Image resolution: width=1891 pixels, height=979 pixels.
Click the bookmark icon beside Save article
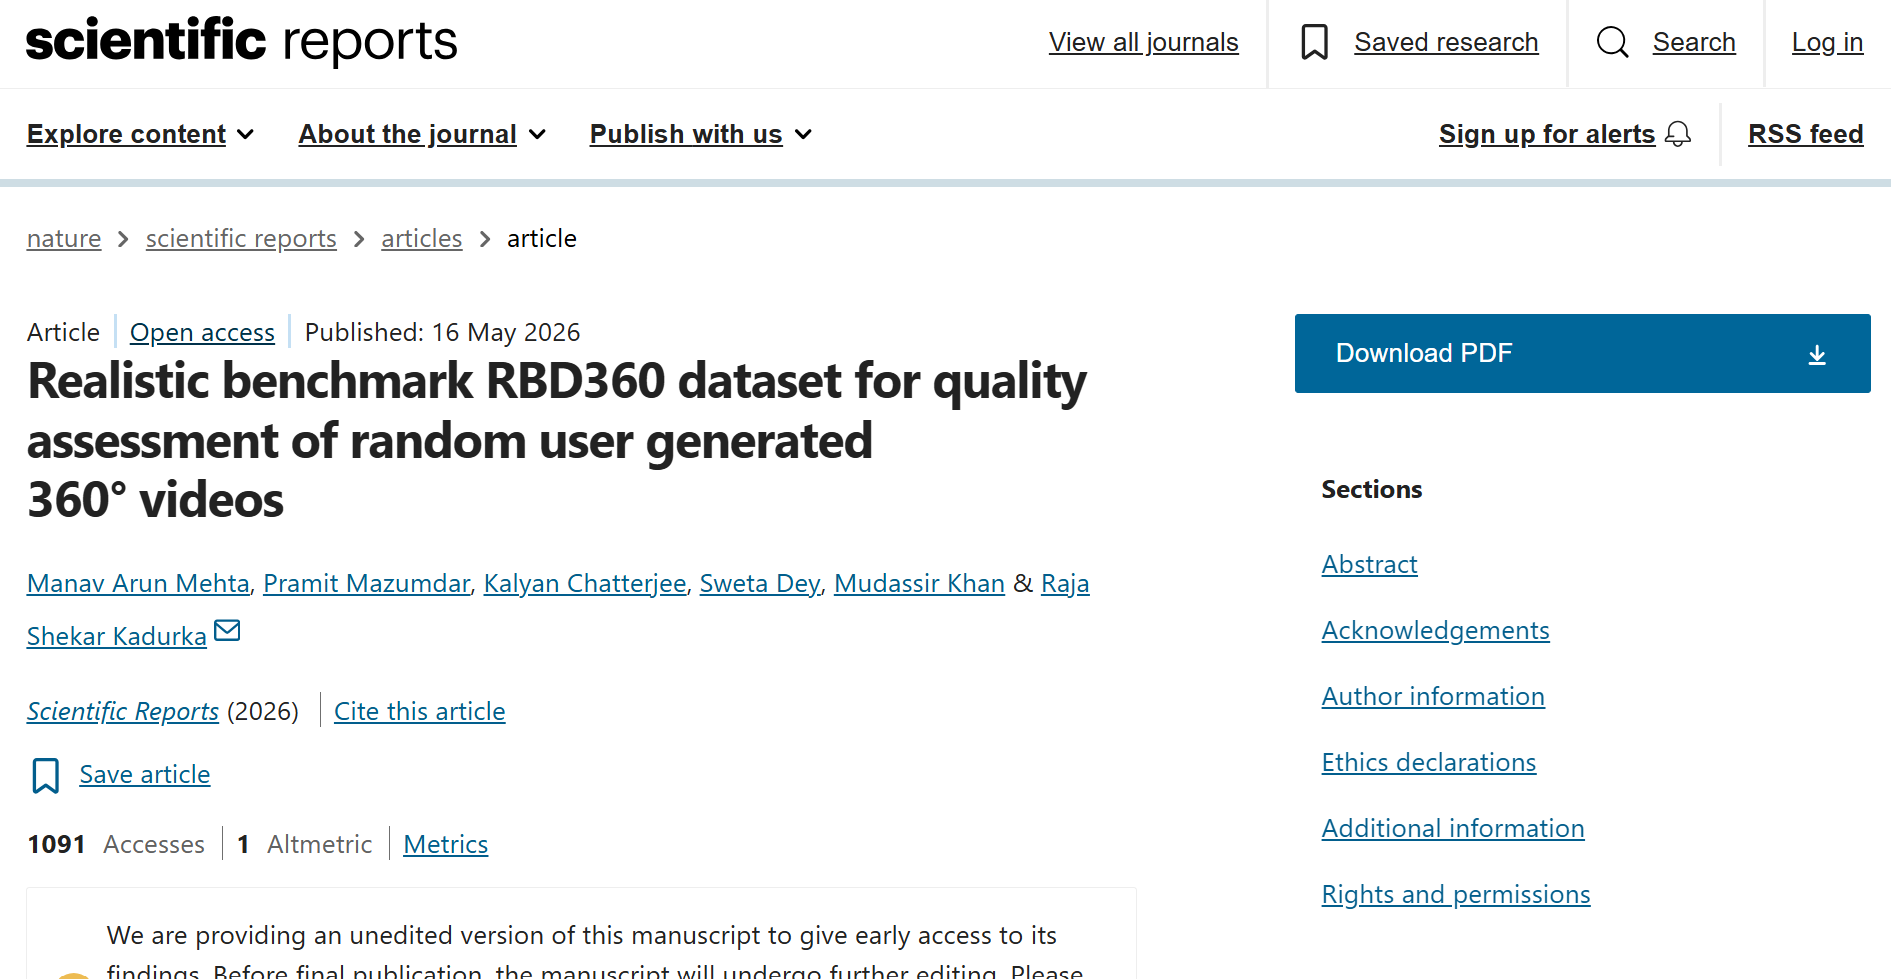[x=46, y=775]
